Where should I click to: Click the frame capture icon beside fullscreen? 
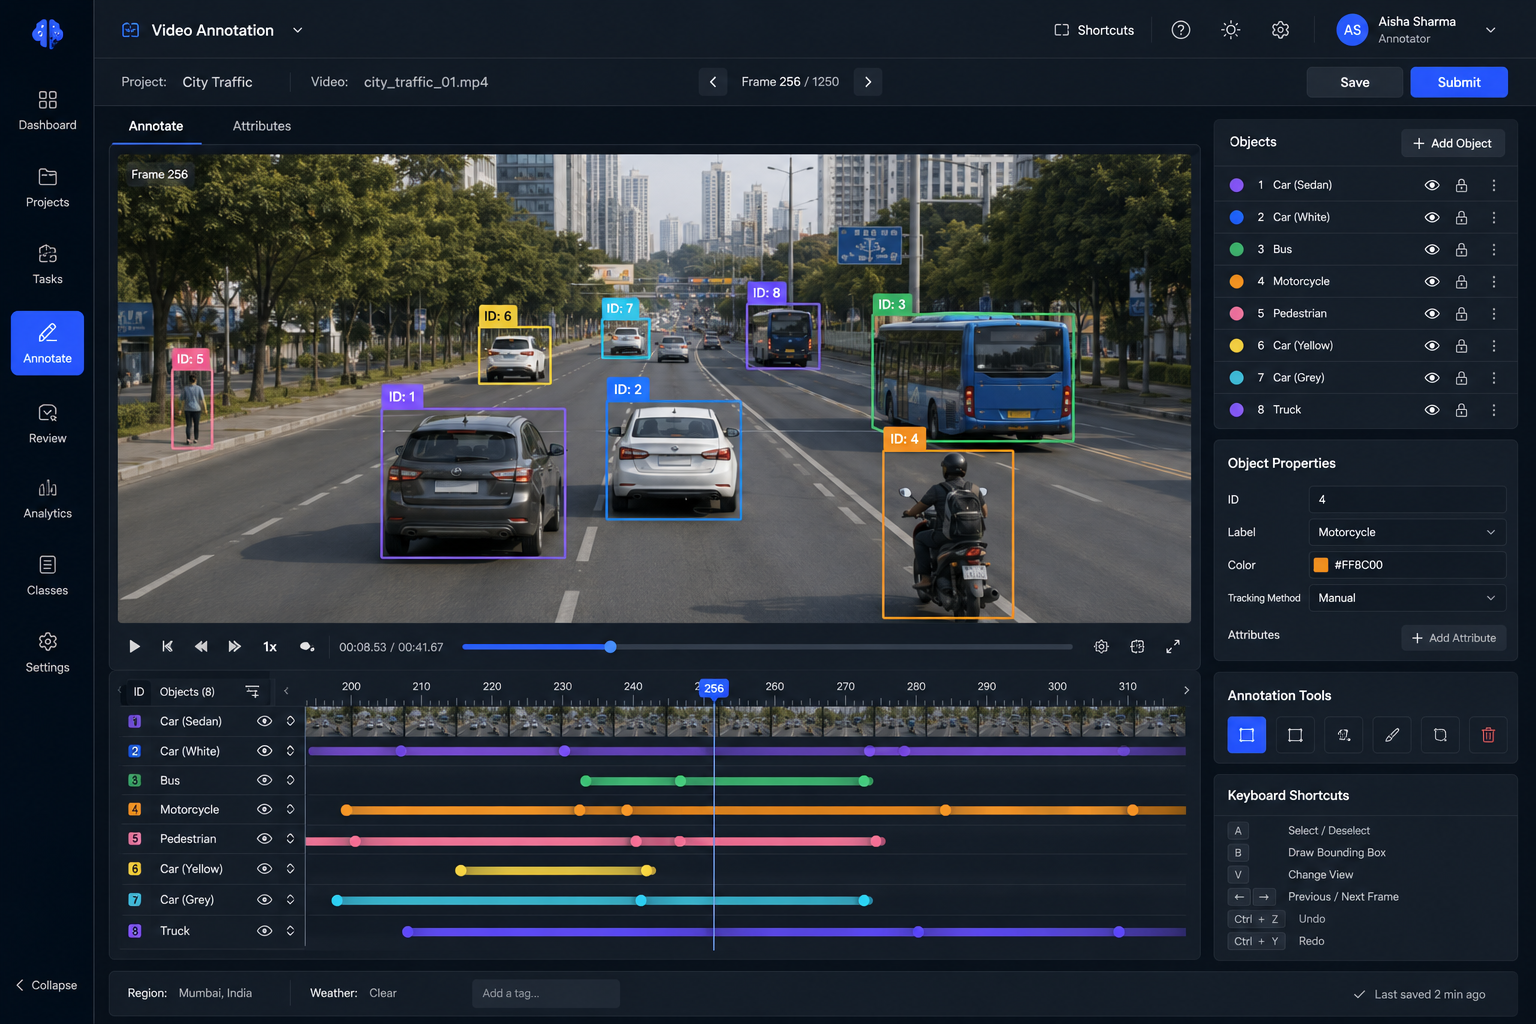1137,647
